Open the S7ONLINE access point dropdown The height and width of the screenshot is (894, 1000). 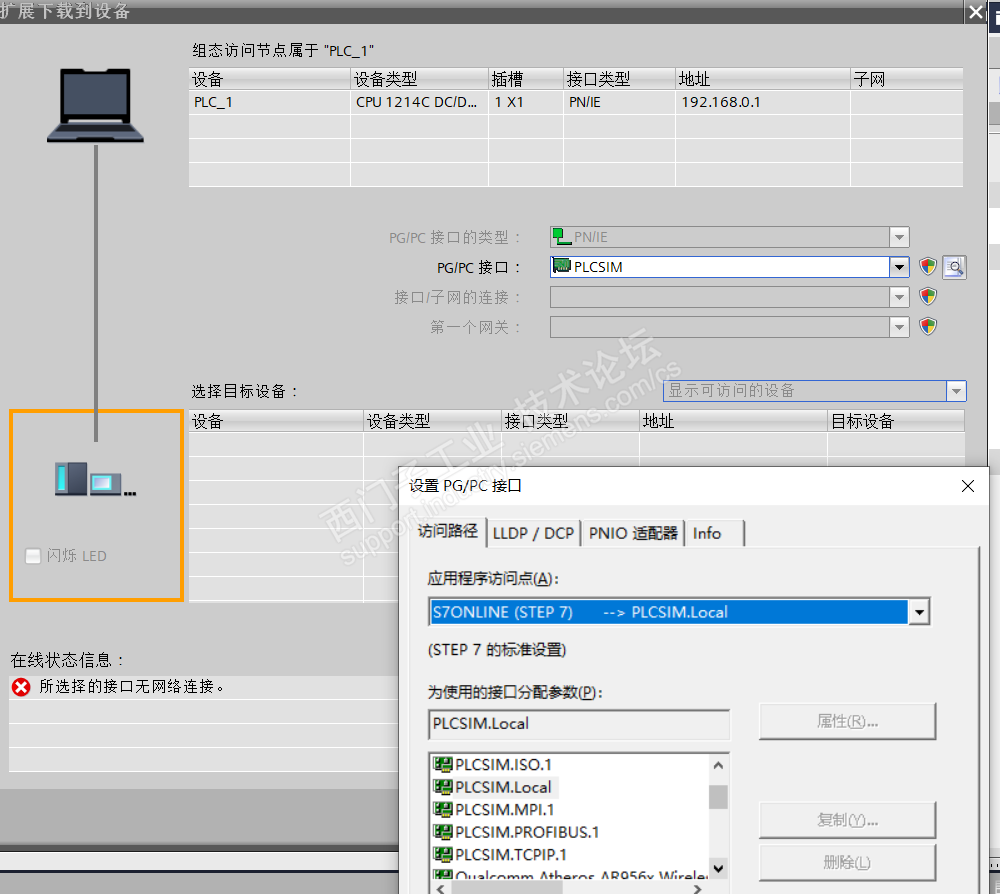pyautogui.click(x=919, y=612)
